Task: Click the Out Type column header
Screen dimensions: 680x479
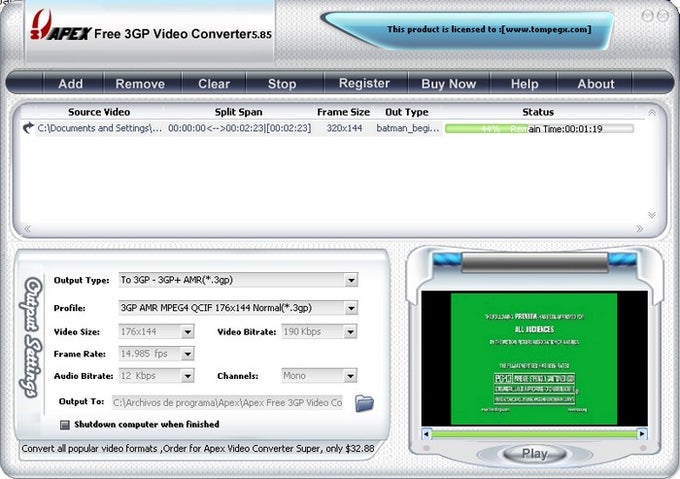Action: (407, 112)
